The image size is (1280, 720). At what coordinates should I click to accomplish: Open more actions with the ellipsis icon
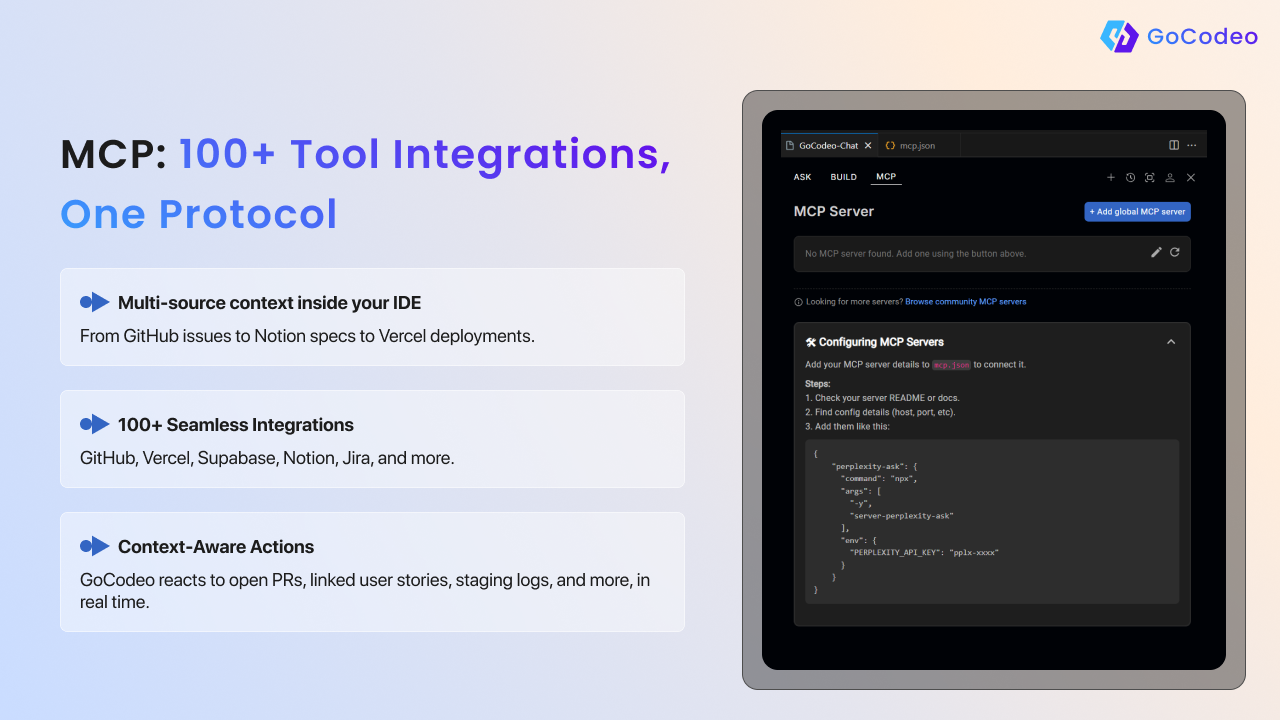coord(1192,145)
